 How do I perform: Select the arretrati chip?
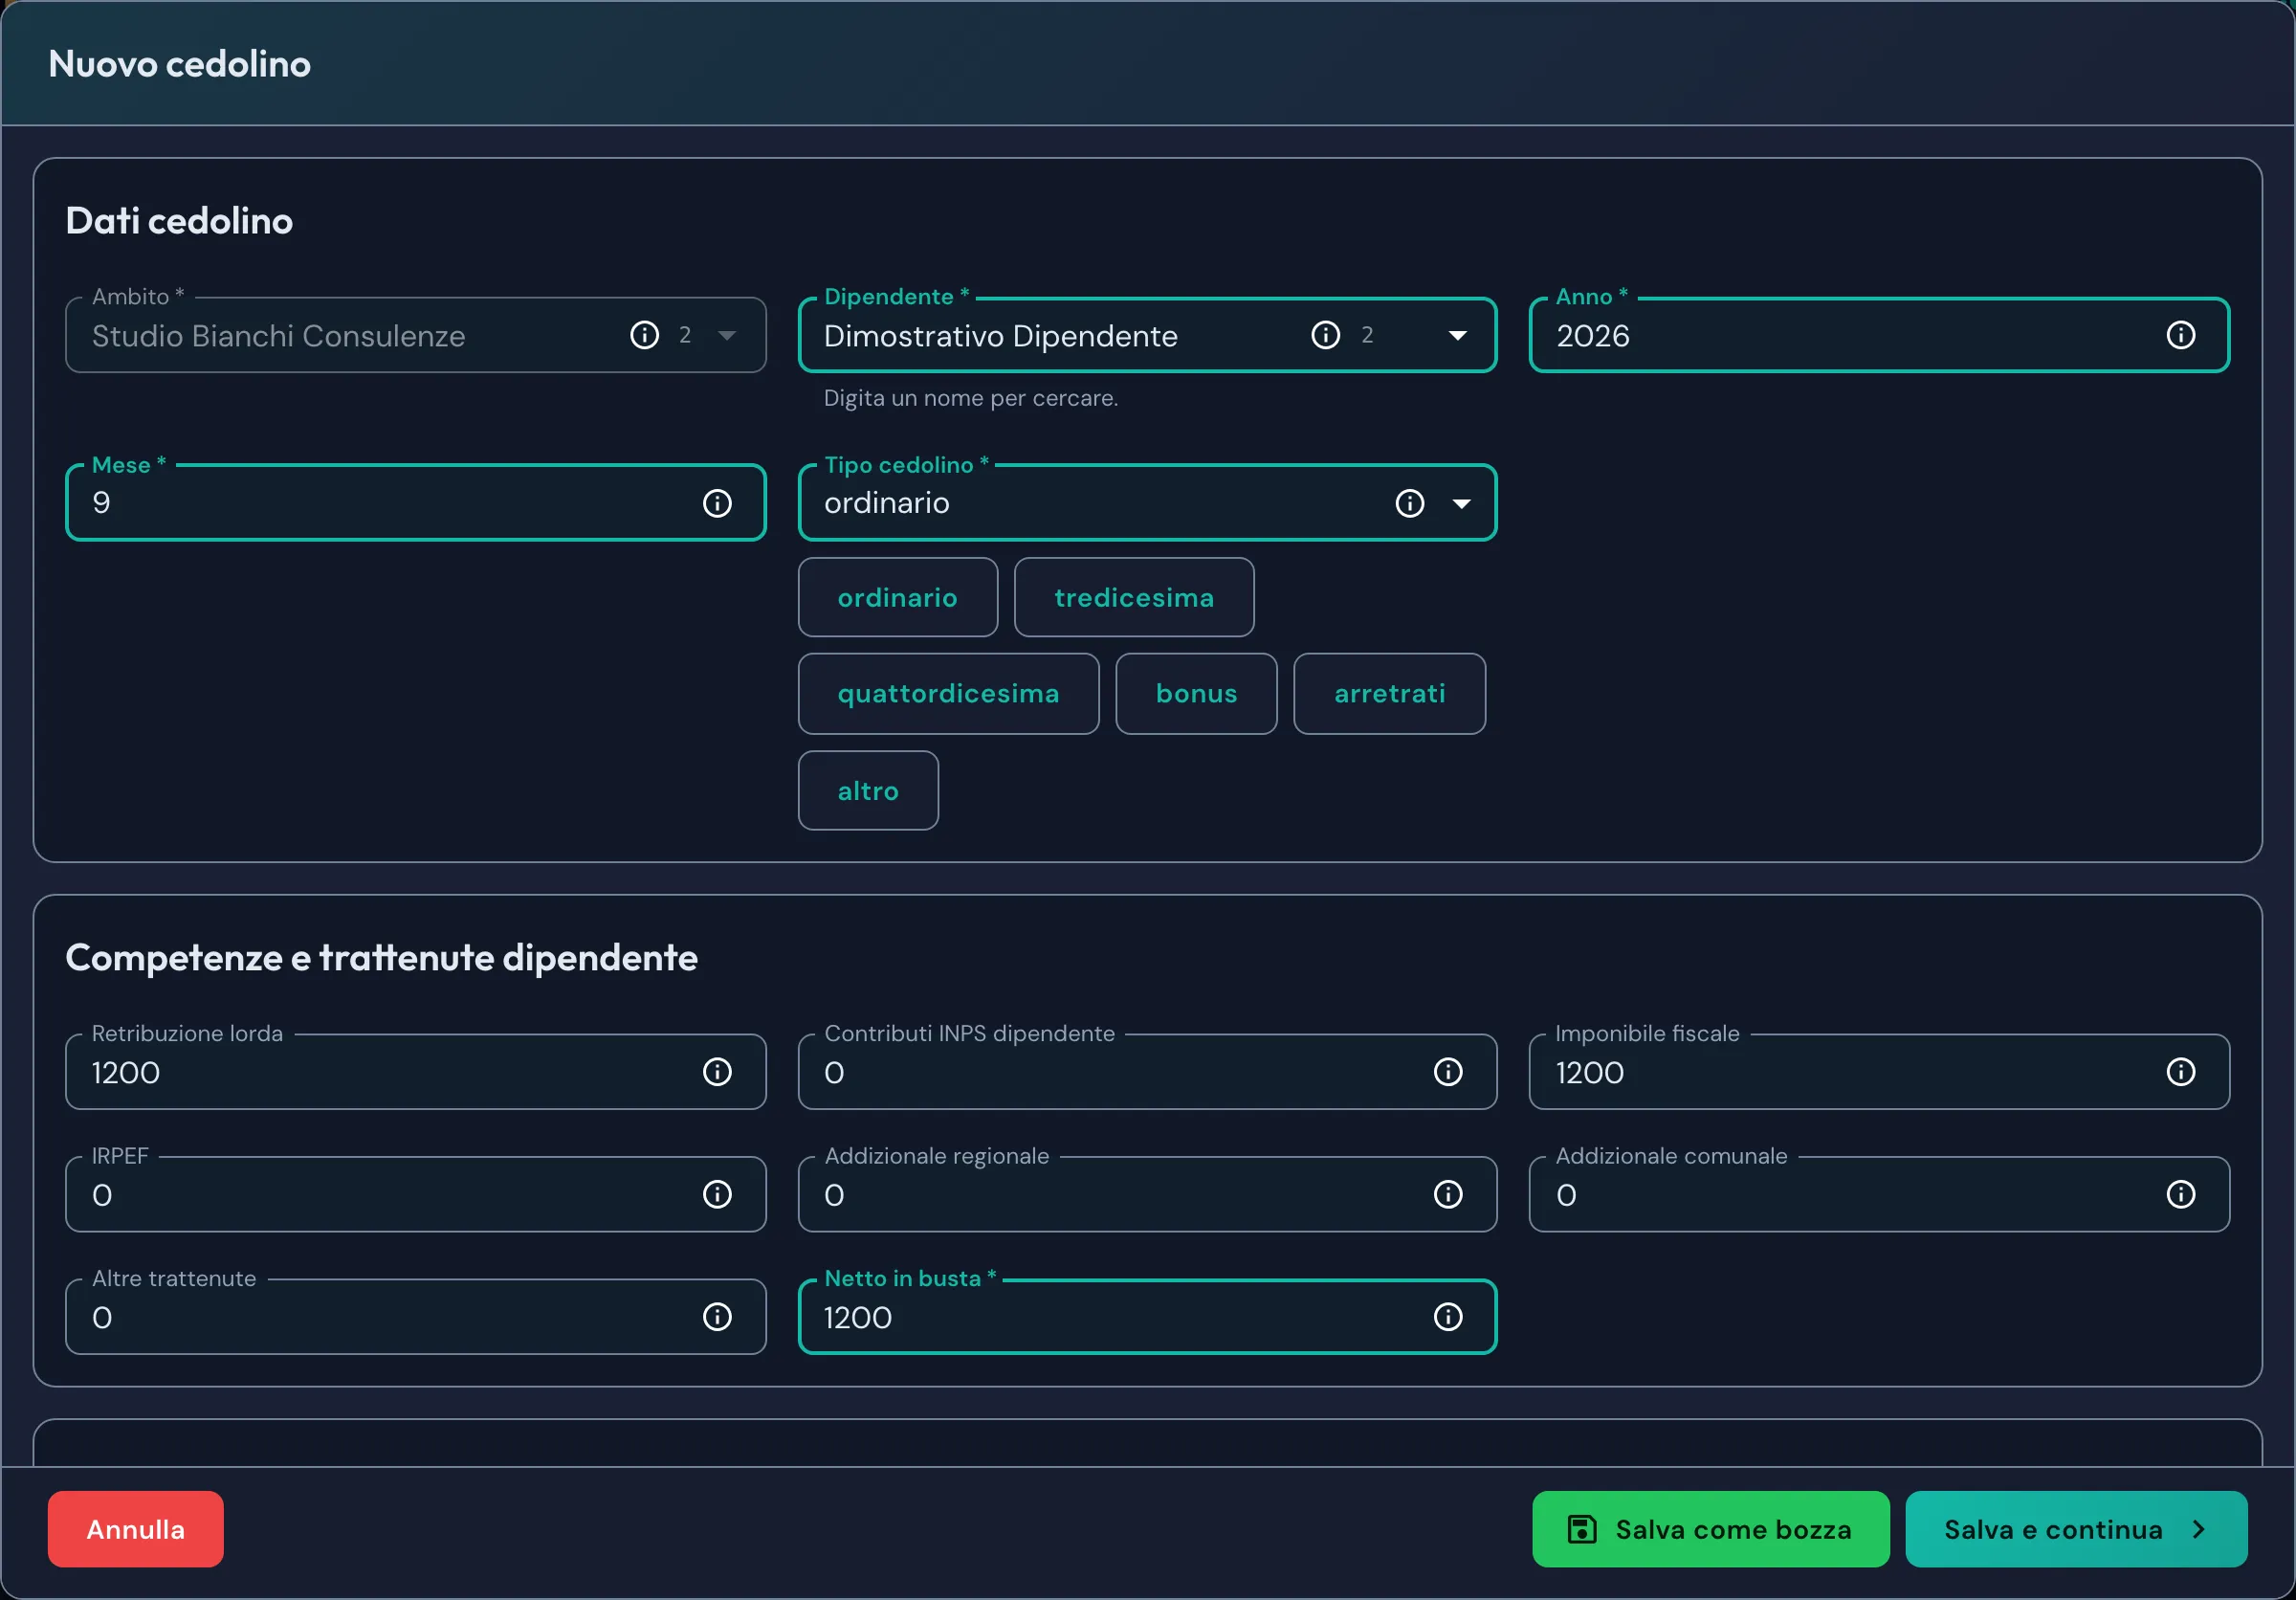click(x=1389, y=694)
